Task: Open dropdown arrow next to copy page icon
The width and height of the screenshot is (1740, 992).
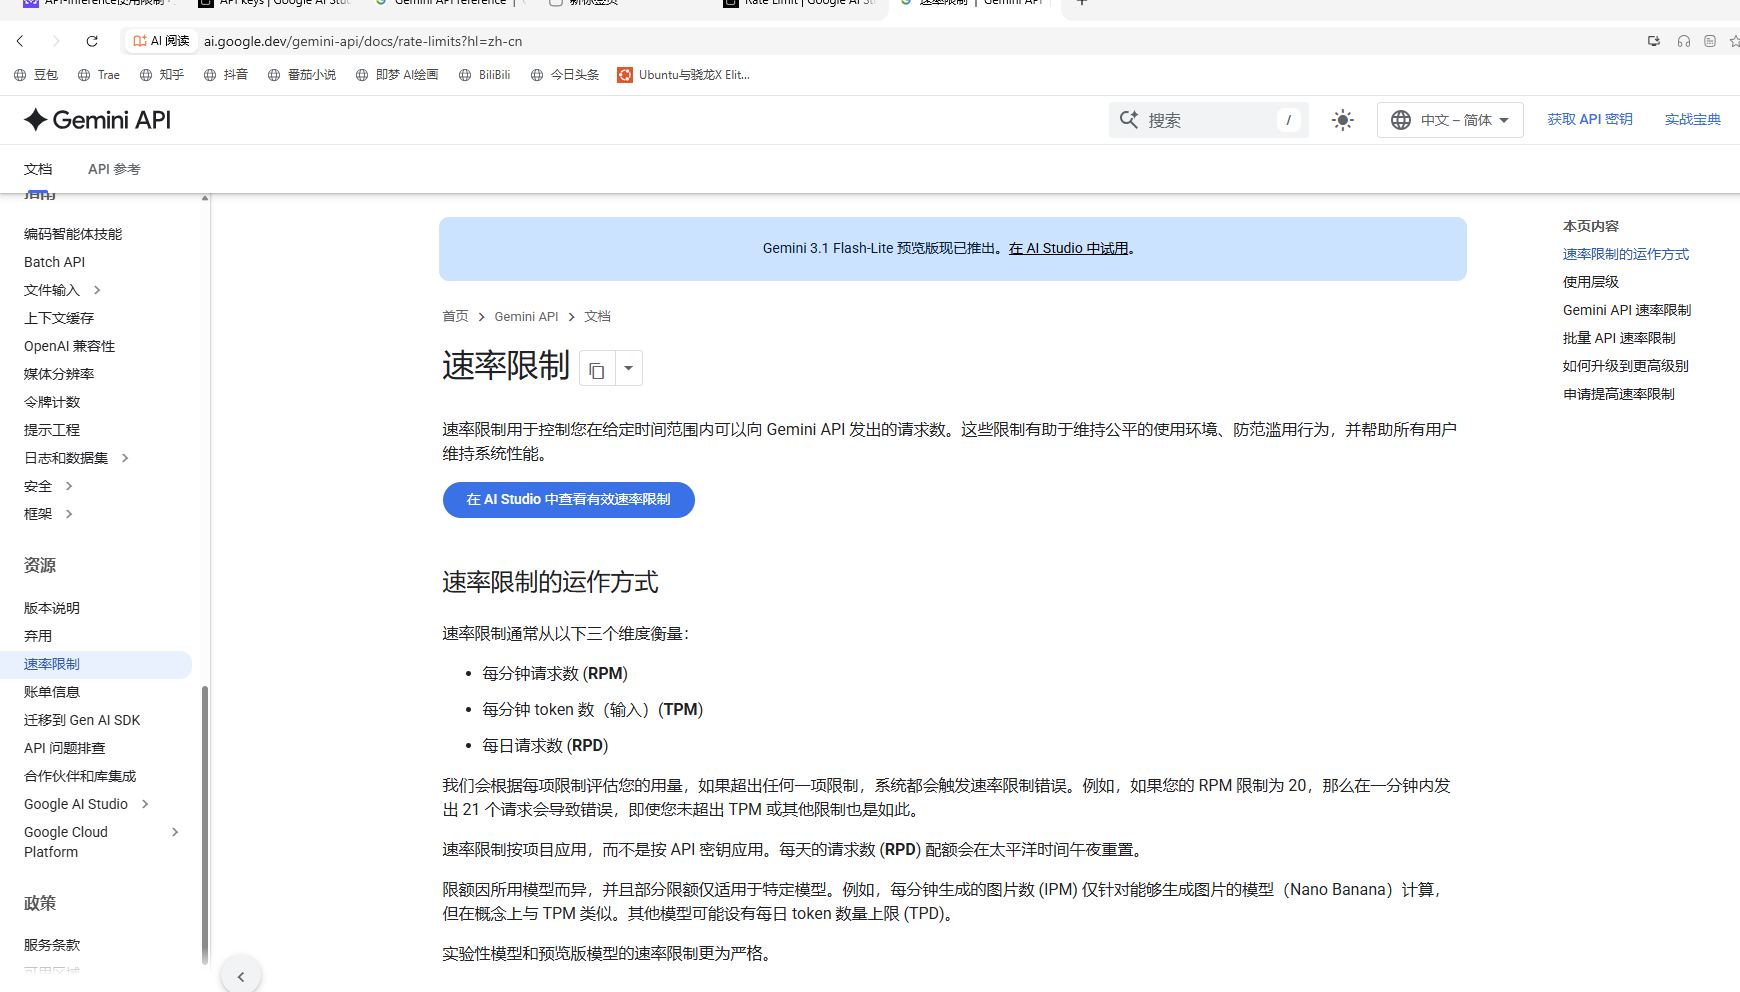Action: (x=628, y=369)
